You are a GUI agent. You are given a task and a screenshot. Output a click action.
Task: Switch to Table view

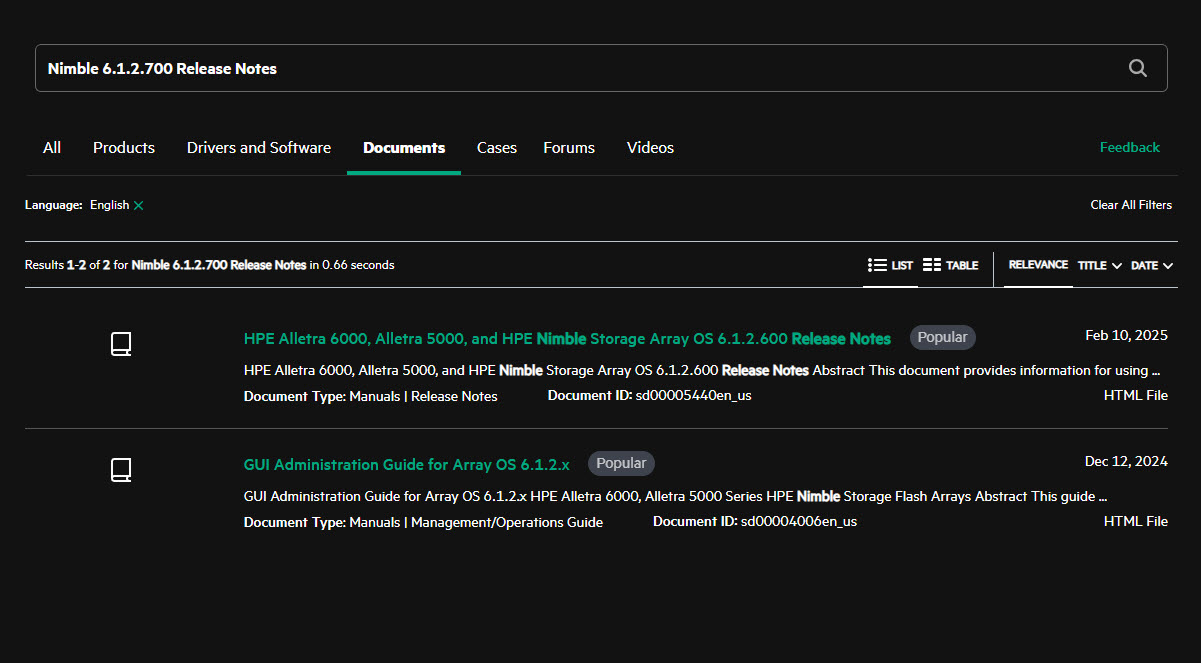950,265
